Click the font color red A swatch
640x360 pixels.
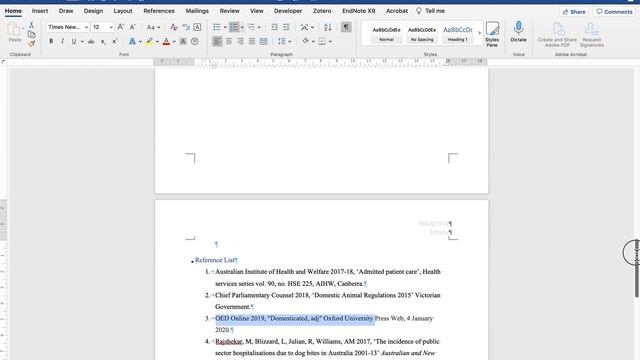click(x=166, y=41)
